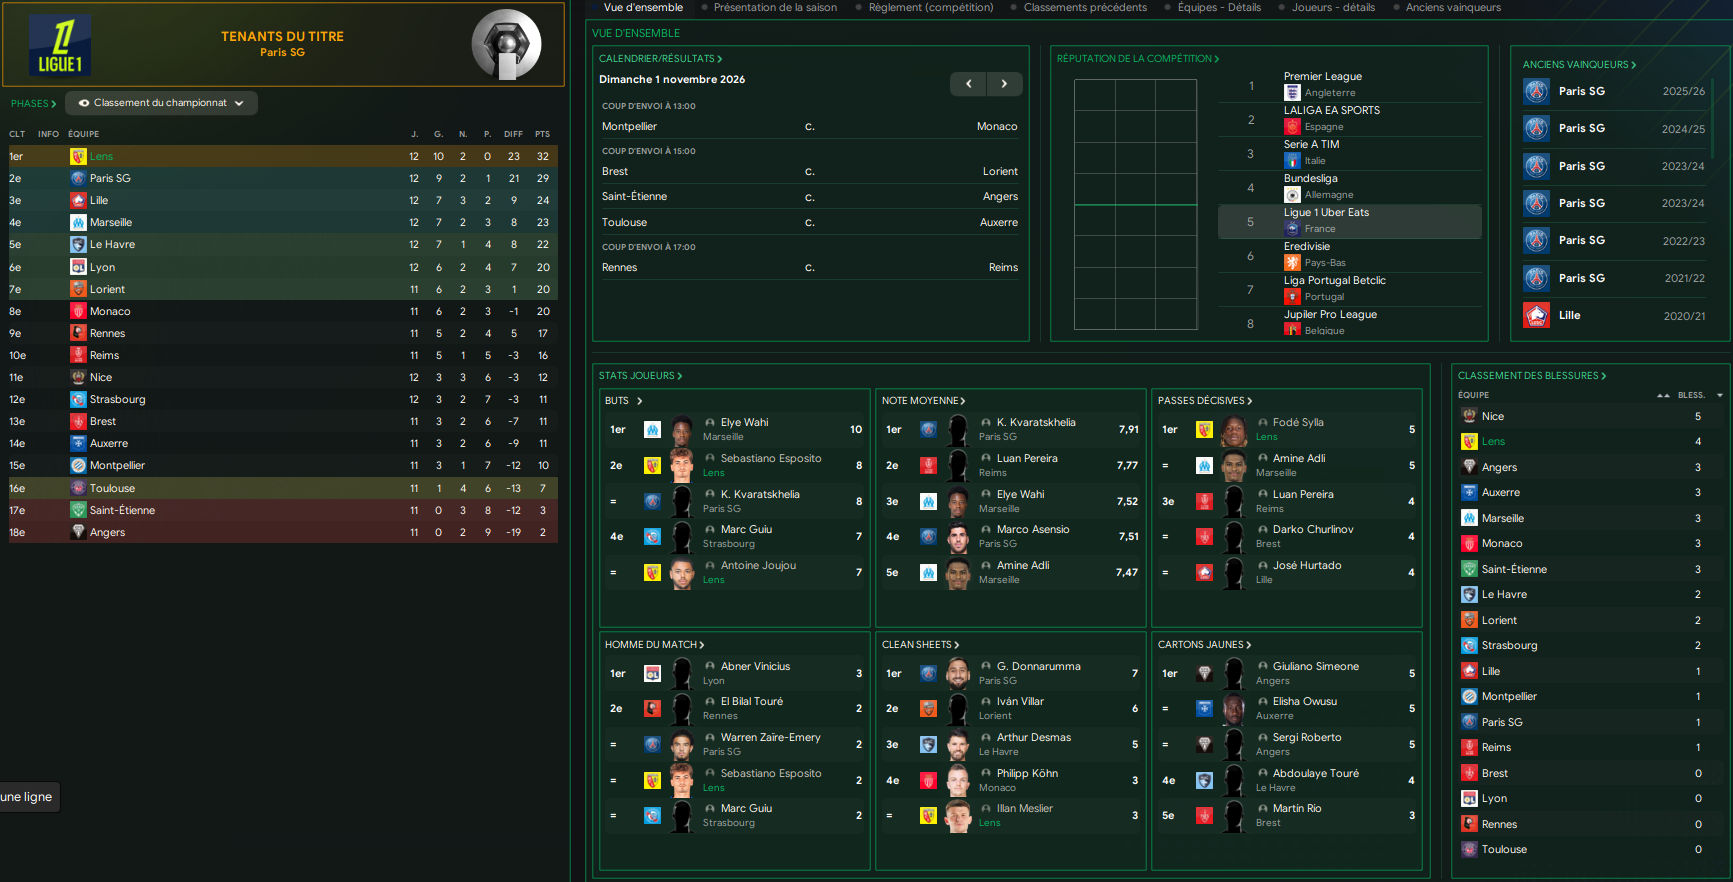The height and width of the screenshot is (882, 1733).
Task: Click the championship trophy image
Action: [x=506, y=45]
